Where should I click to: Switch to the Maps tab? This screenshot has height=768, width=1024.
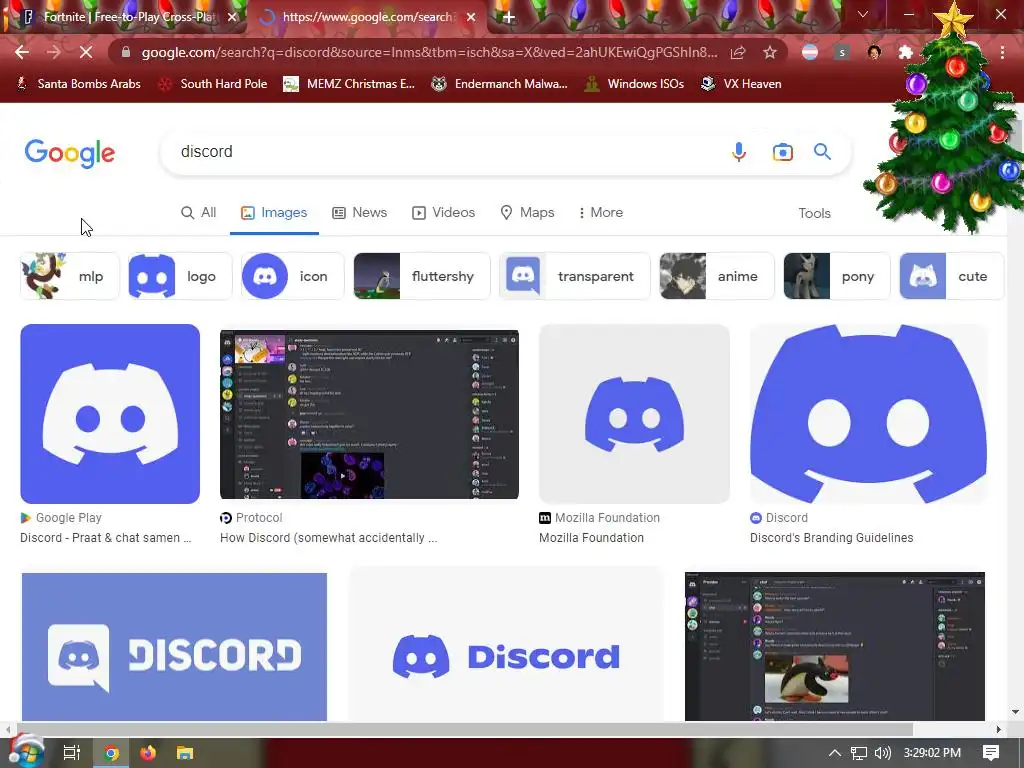click(x=527, y=213)
